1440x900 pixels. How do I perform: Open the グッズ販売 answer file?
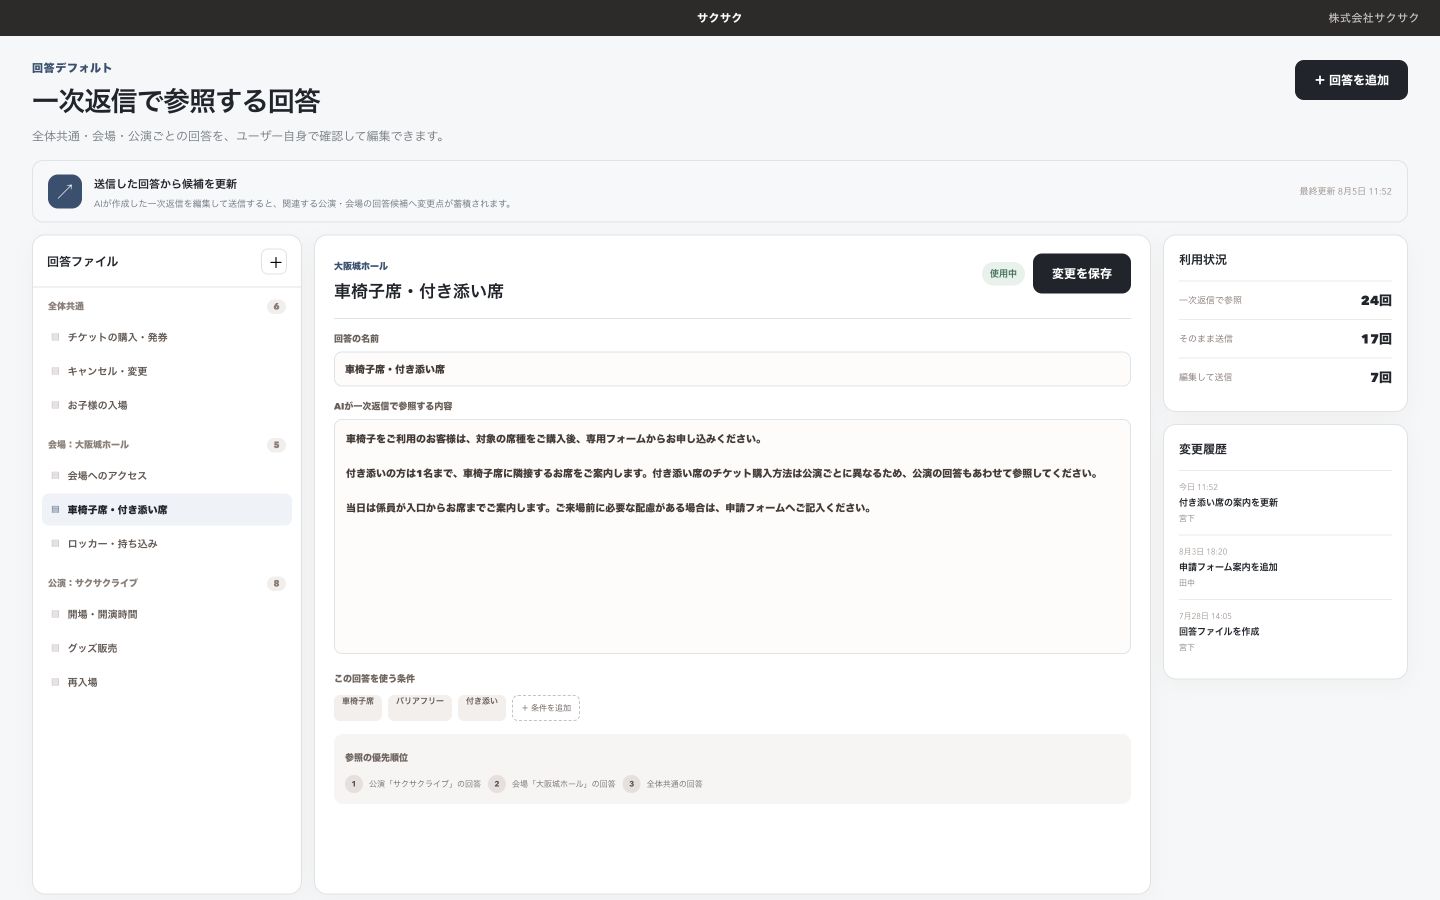coord(167,648)
